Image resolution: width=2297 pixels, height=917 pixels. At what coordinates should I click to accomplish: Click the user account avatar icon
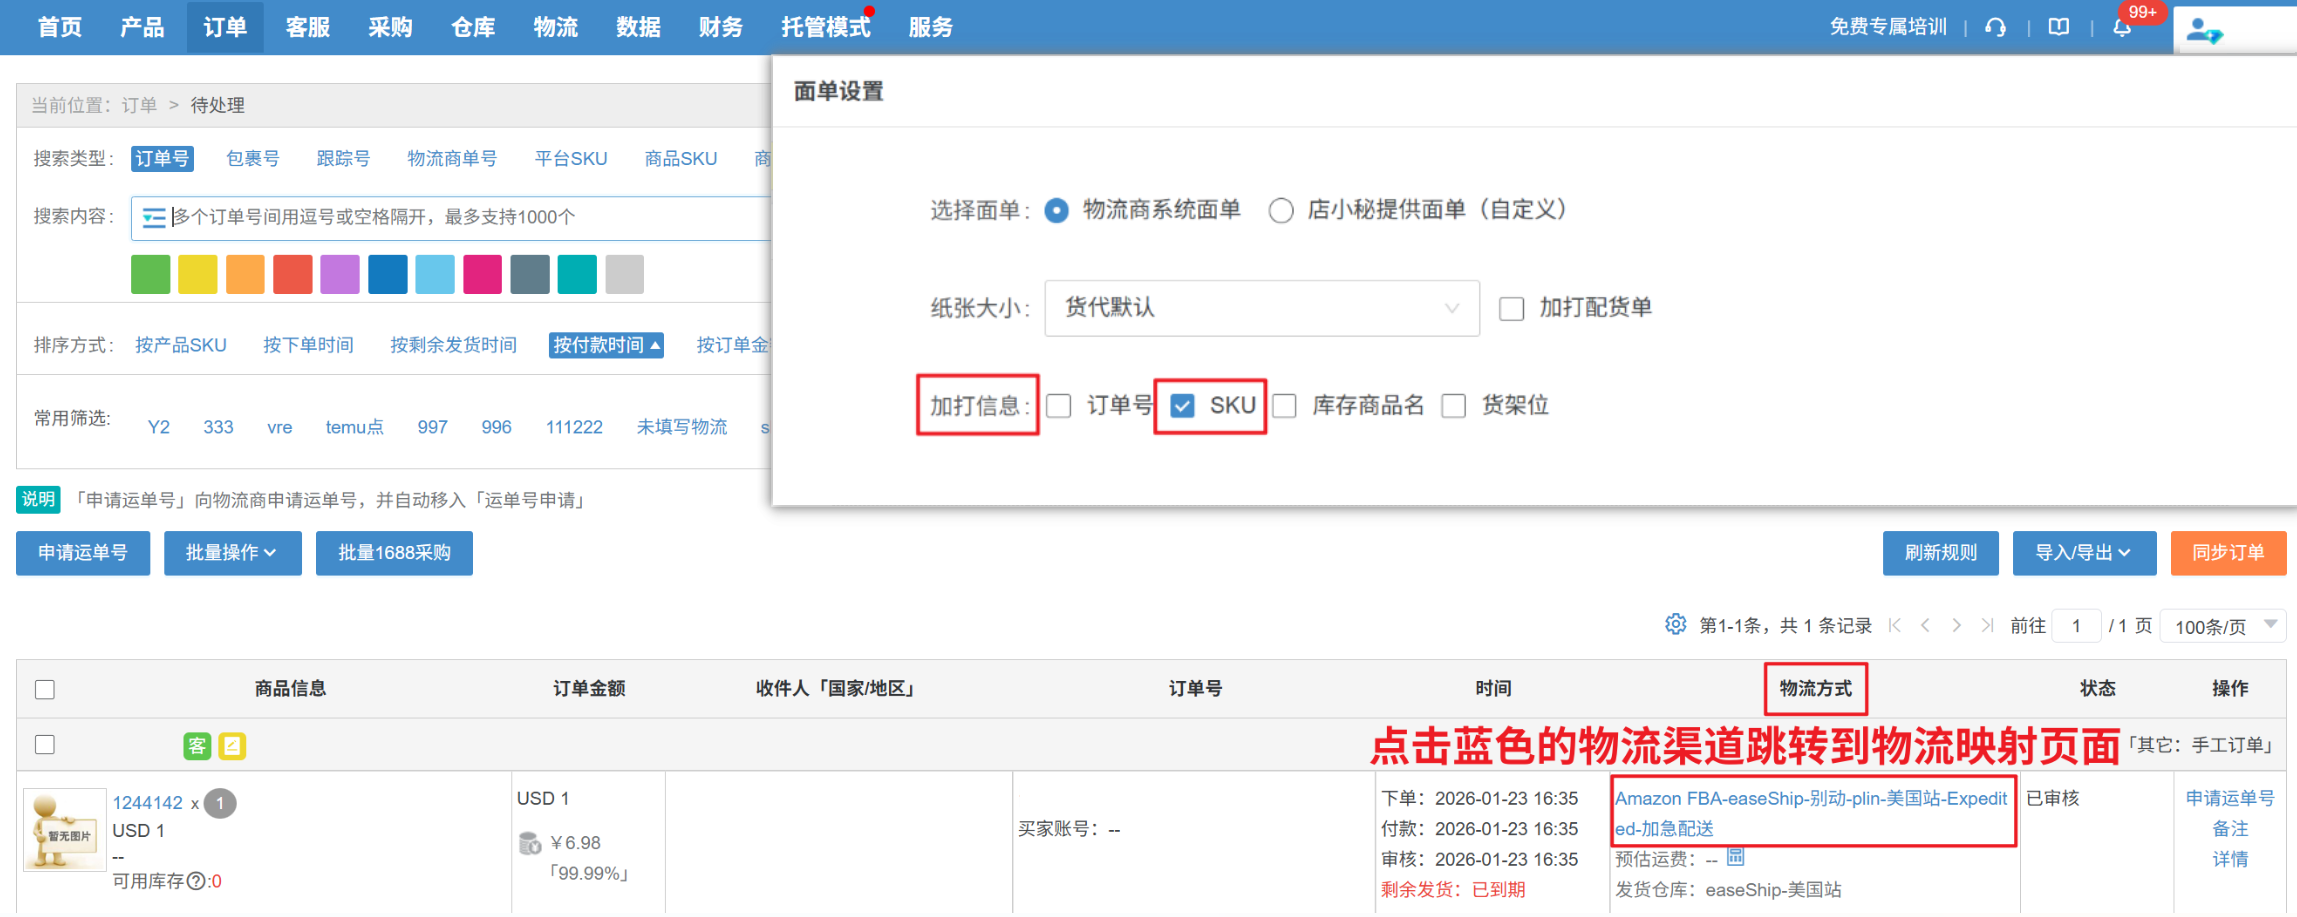(x=2202, y=31)
